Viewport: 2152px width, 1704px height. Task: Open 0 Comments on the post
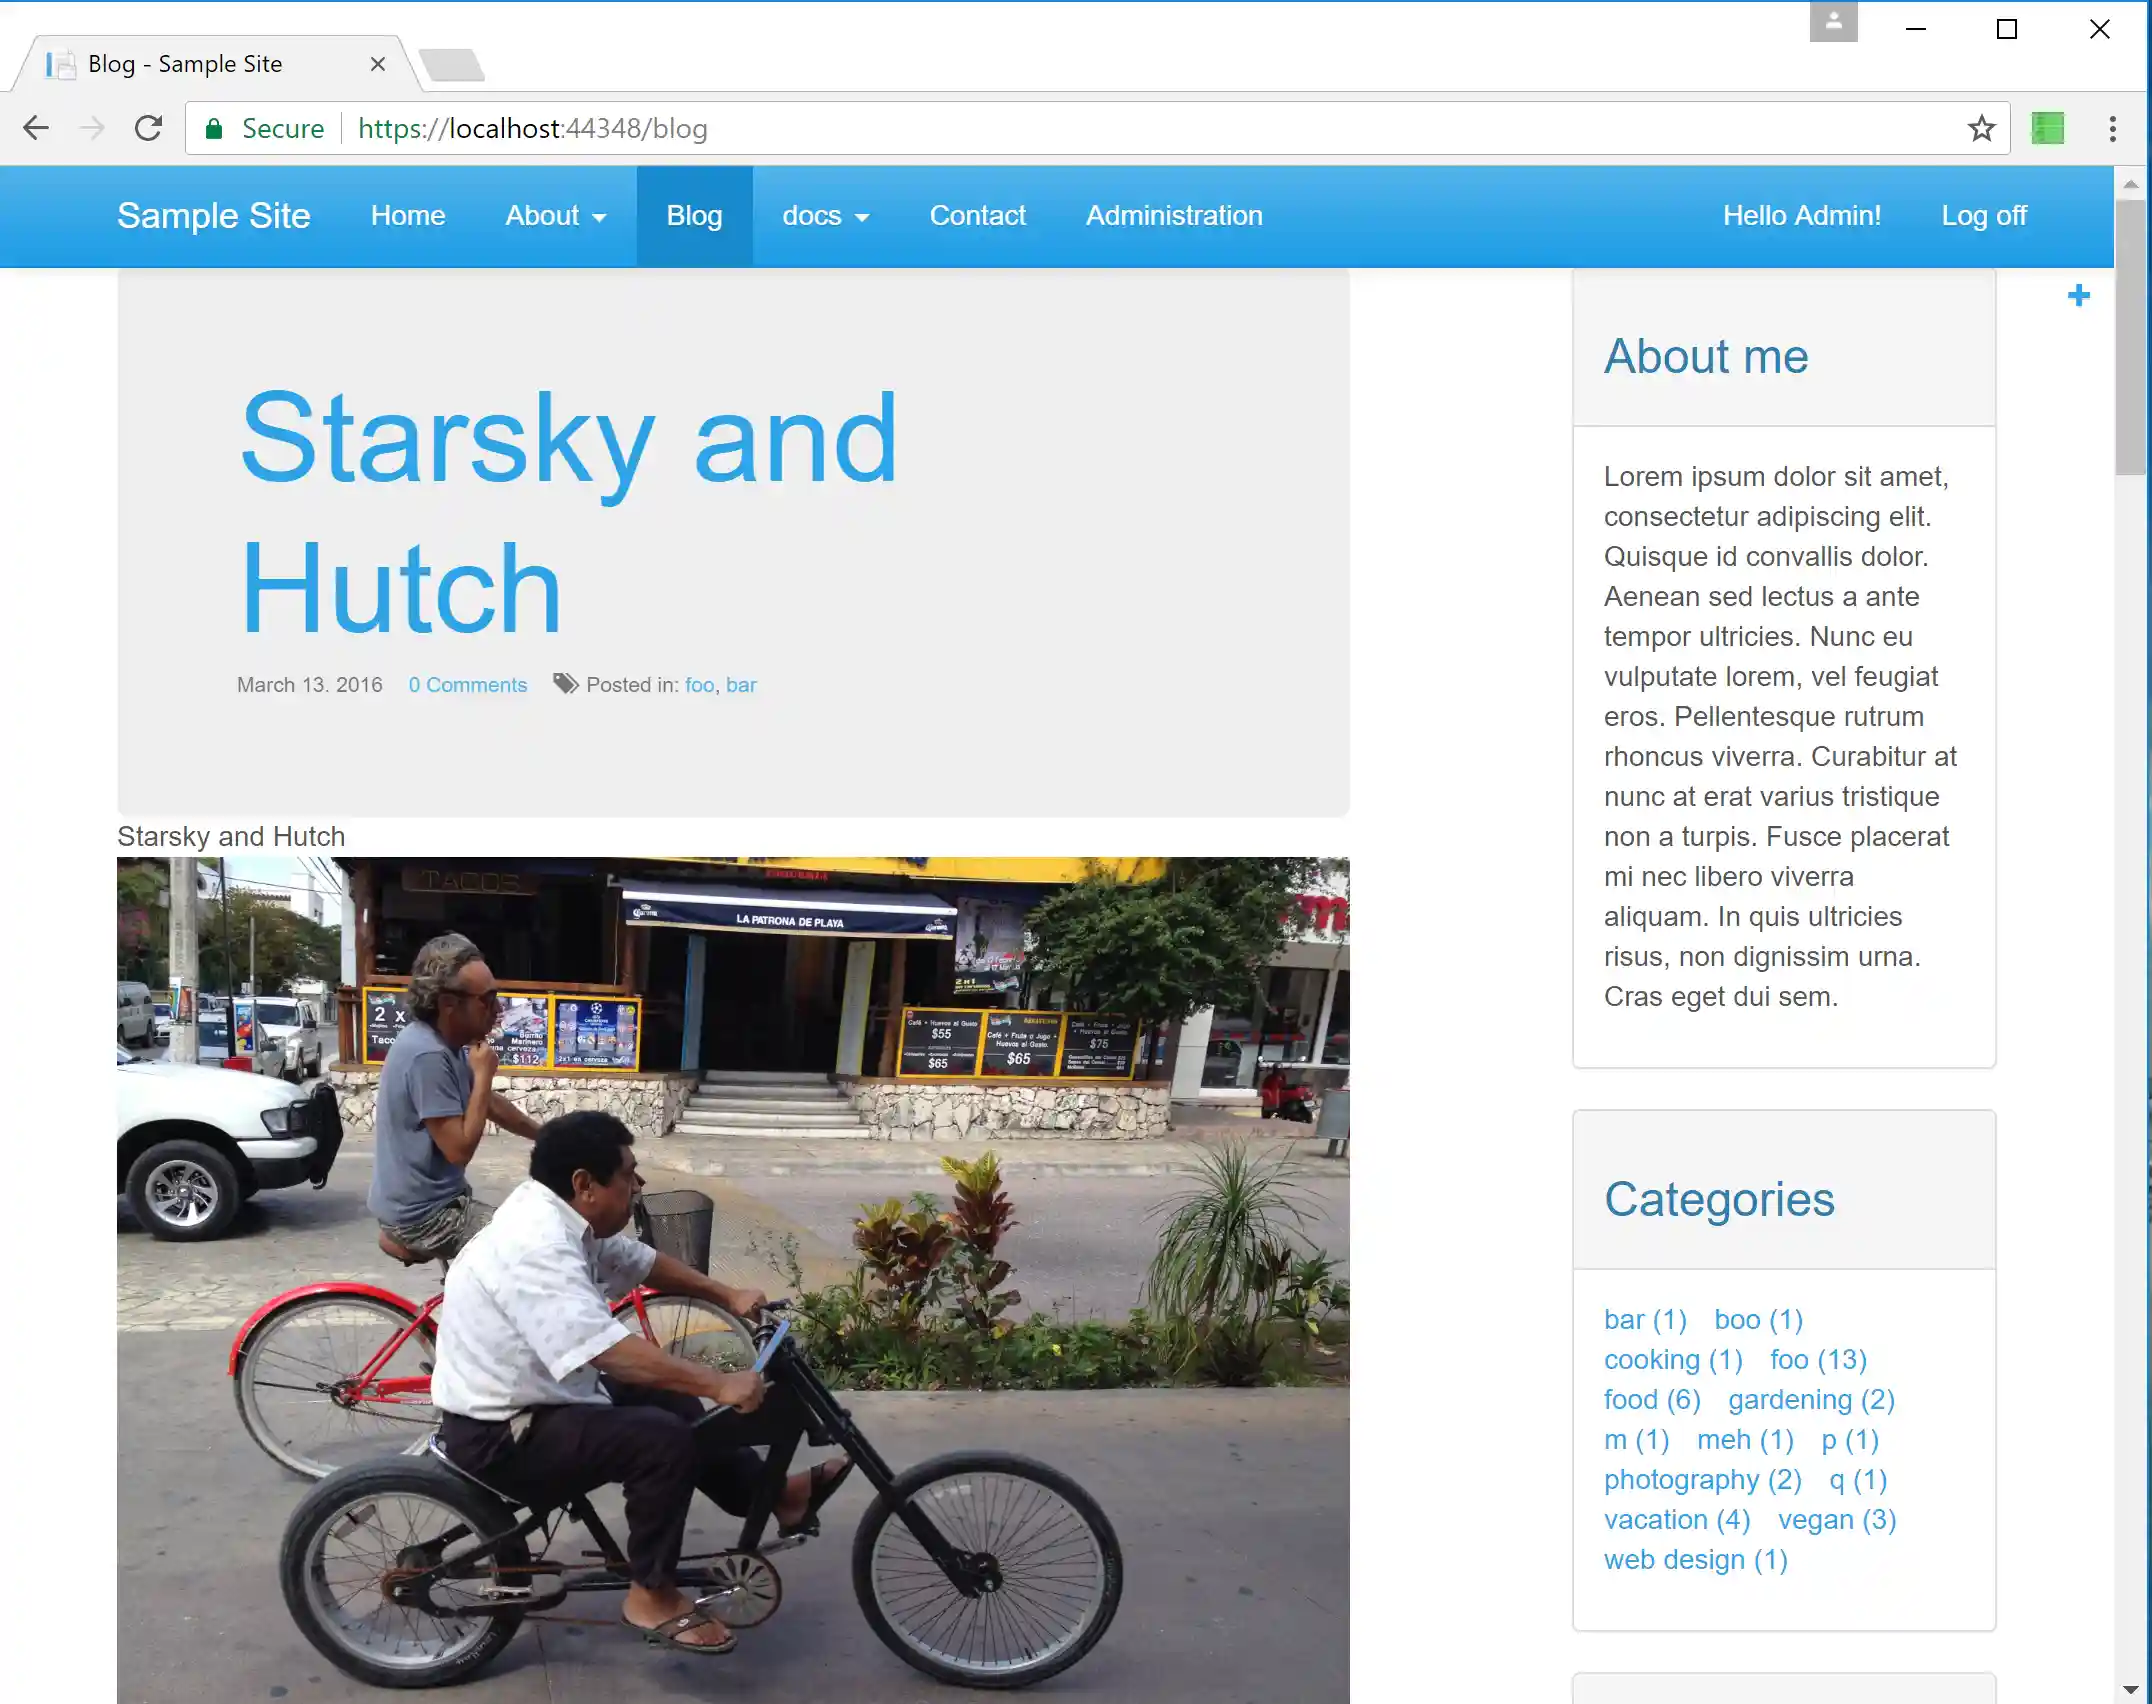(467, 684)
